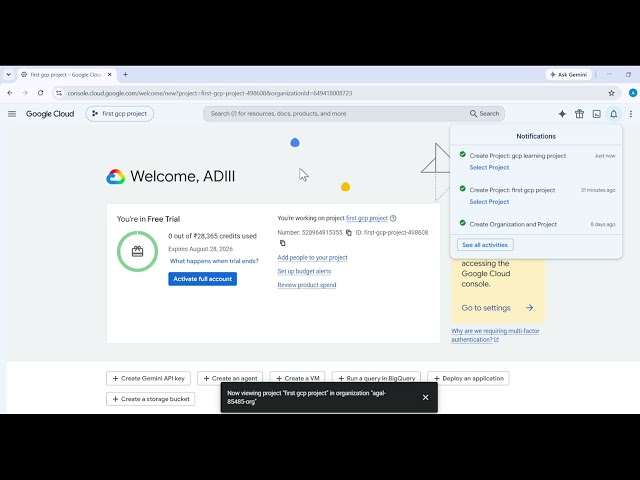
Task: Click Deploy an application button
Action: [468, 378]
